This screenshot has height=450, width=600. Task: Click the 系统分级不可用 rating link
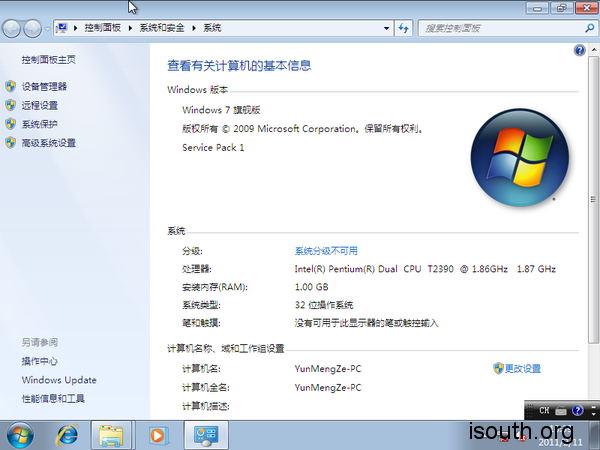tap(326, 251)
